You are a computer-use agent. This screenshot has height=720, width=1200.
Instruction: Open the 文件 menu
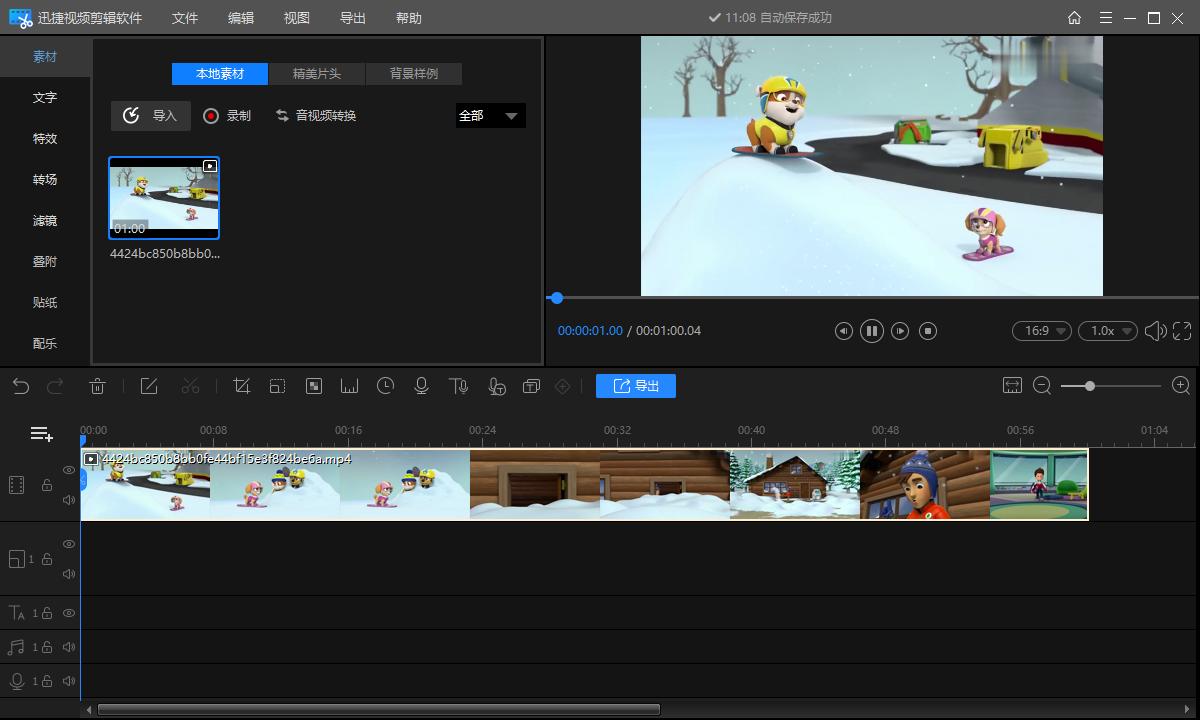[185, 18]
